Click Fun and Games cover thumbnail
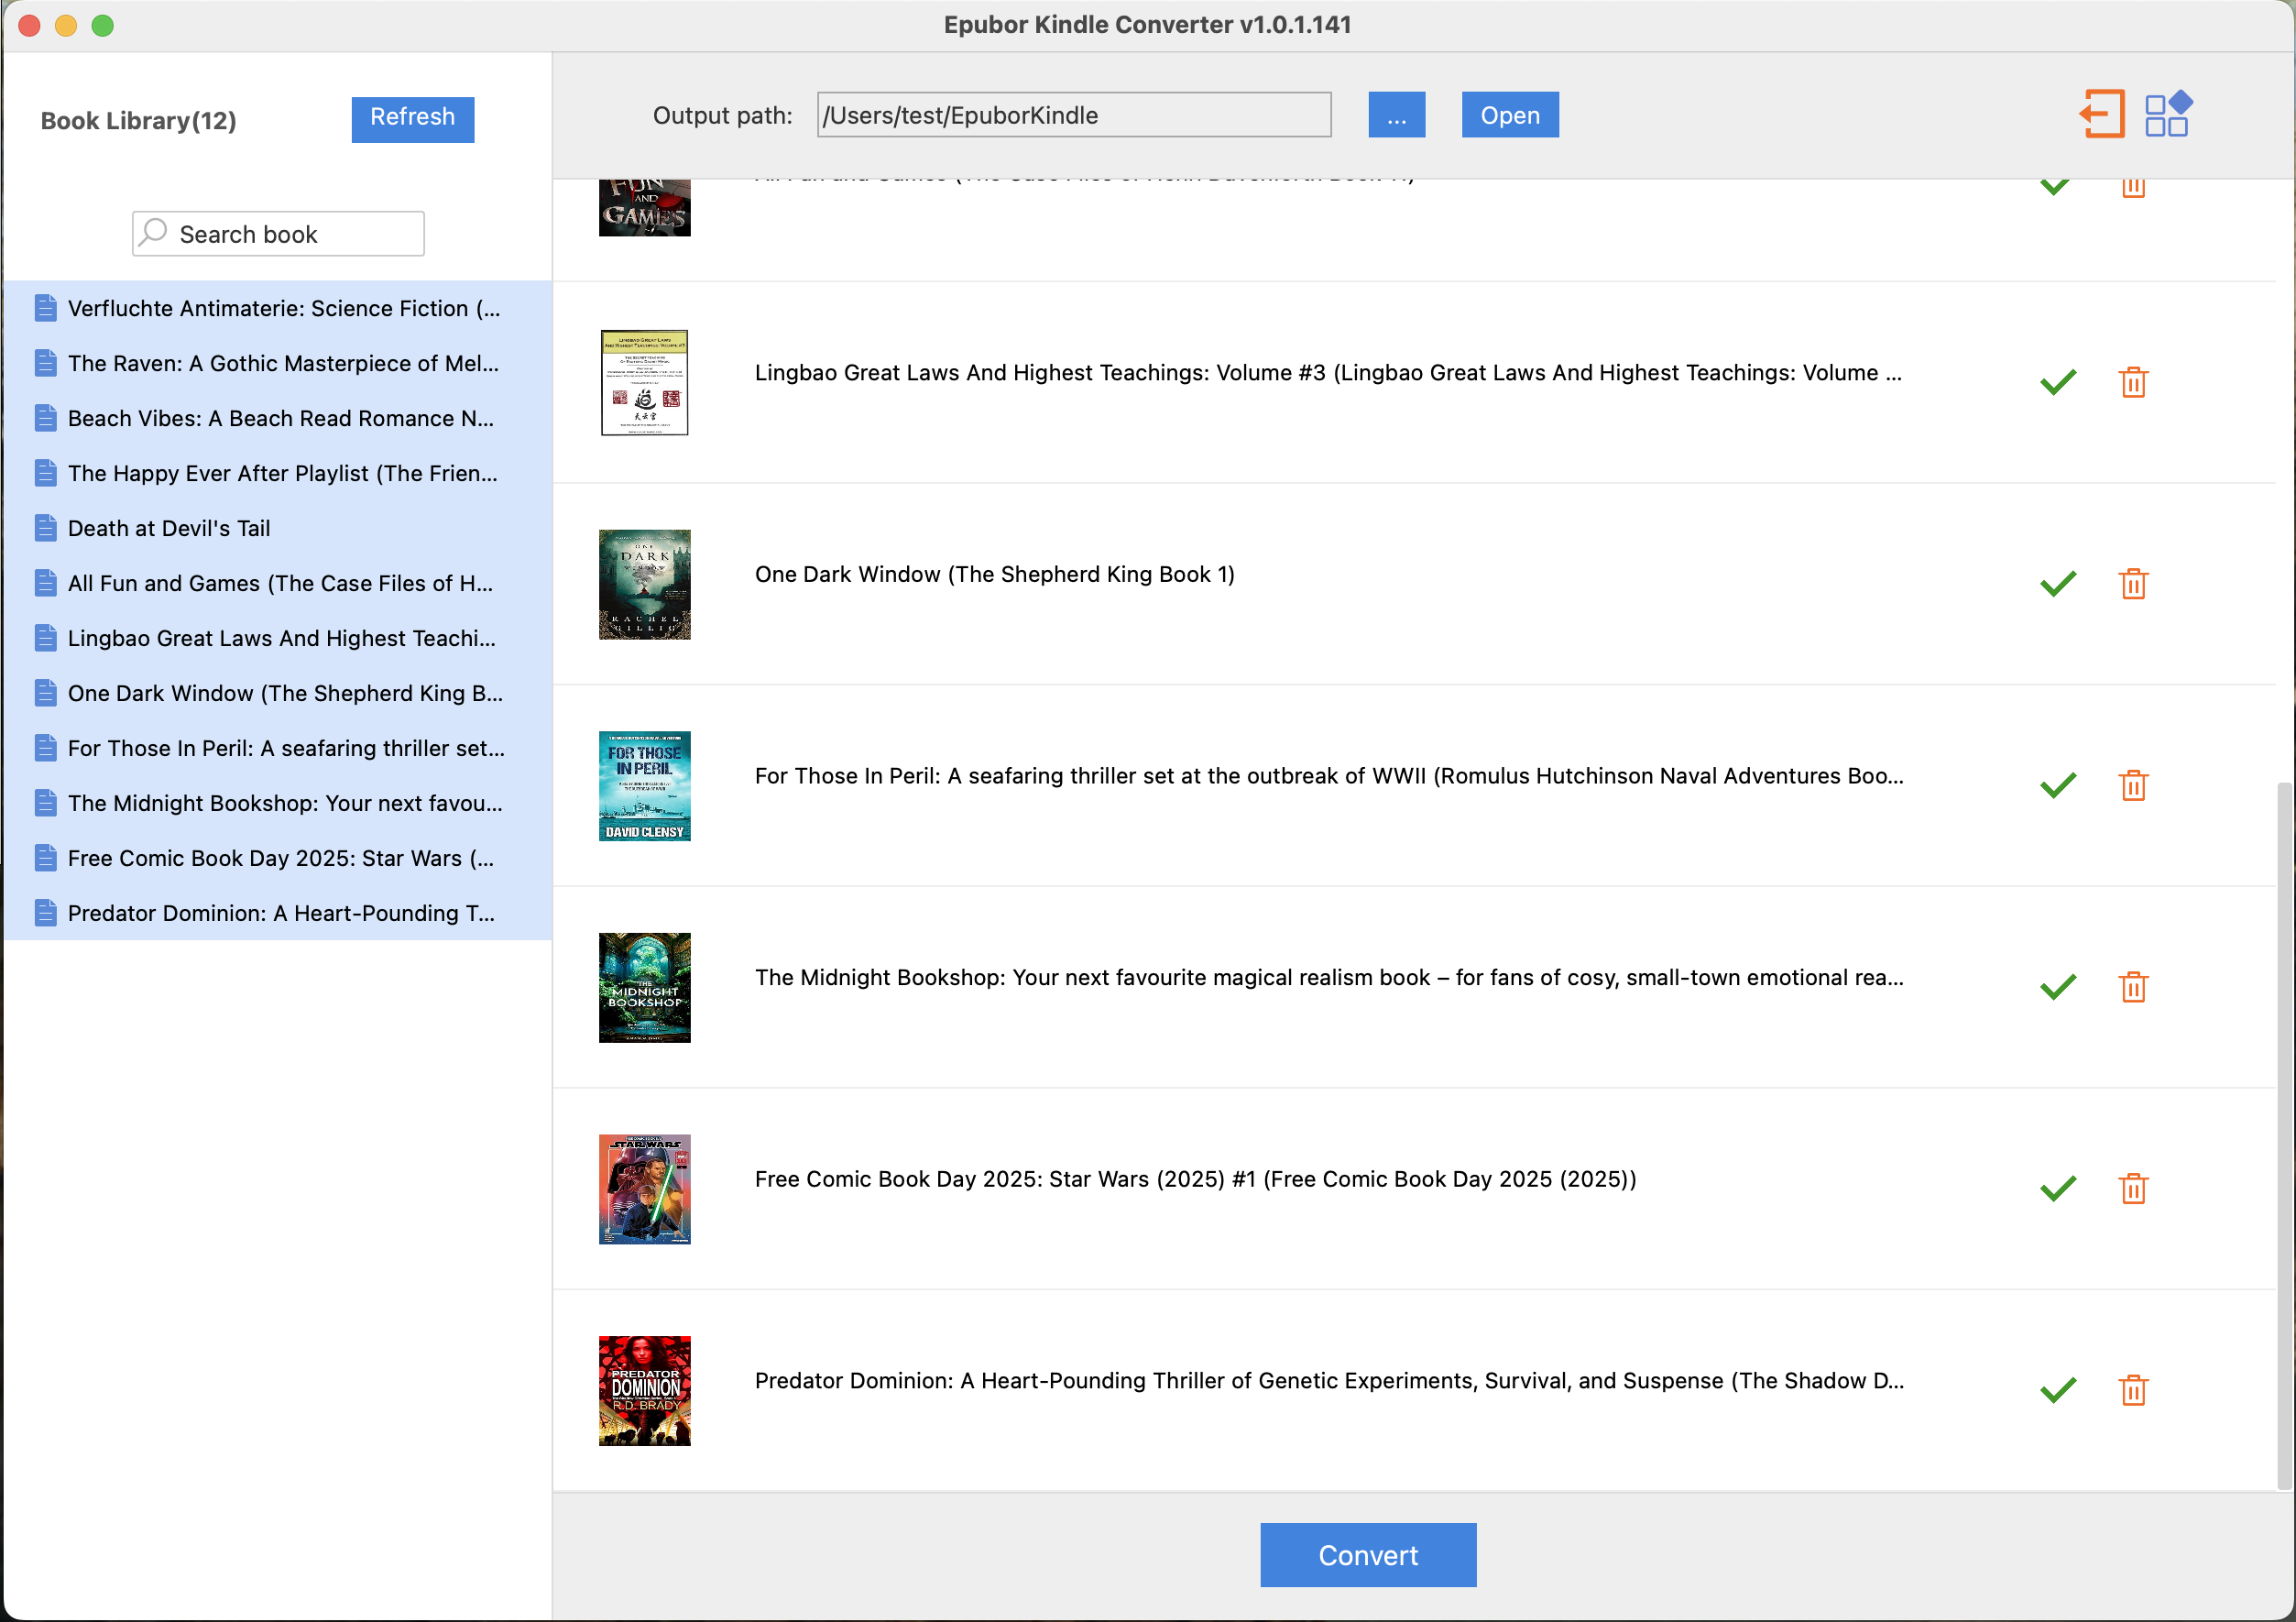The height and width of the screenshot is (1622, 2296). (x=644, y=208)
